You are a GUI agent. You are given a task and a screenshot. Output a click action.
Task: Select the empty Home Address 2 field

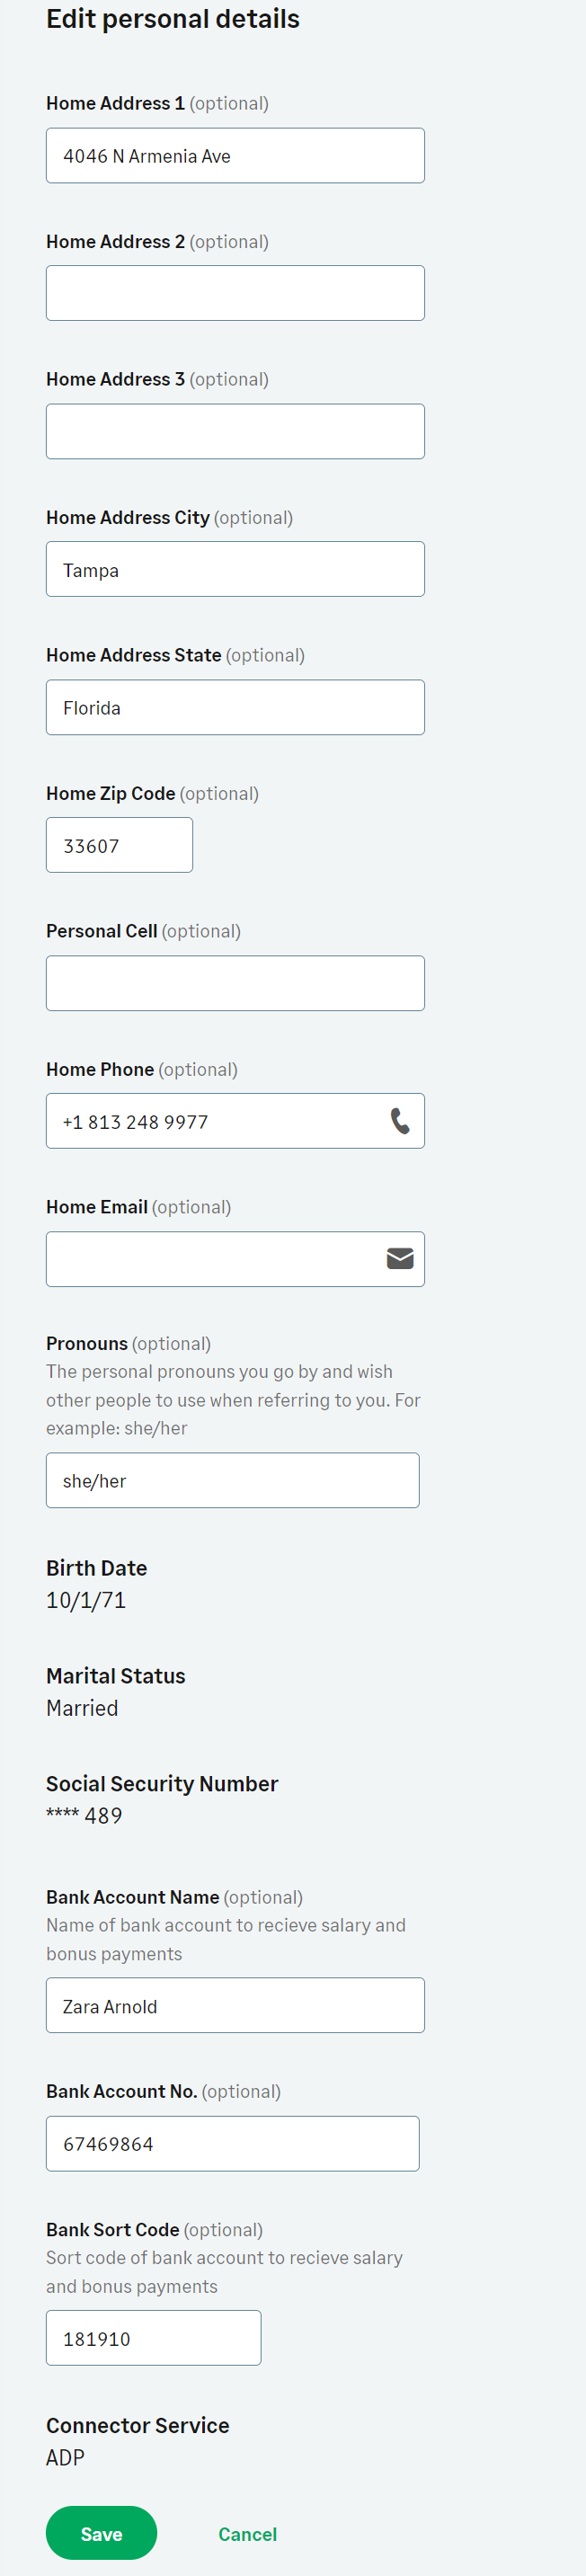[x=235, y=293]
